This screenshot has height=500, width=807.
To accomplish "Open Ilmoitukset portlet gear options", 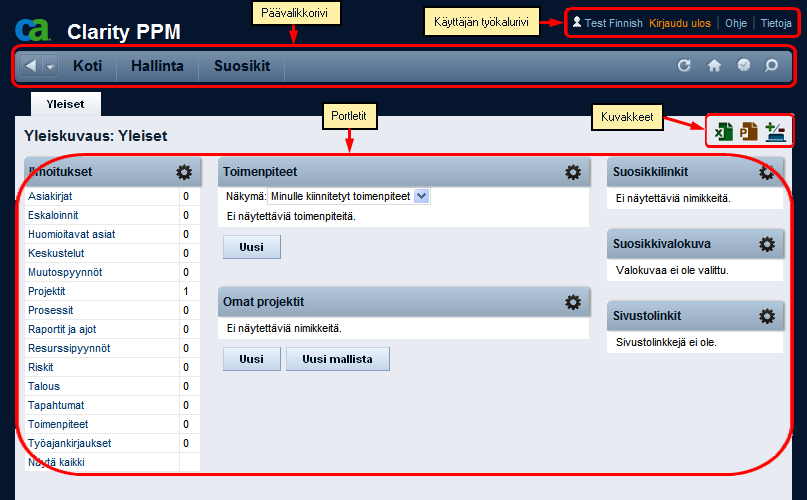I will (x=184, y=172).
